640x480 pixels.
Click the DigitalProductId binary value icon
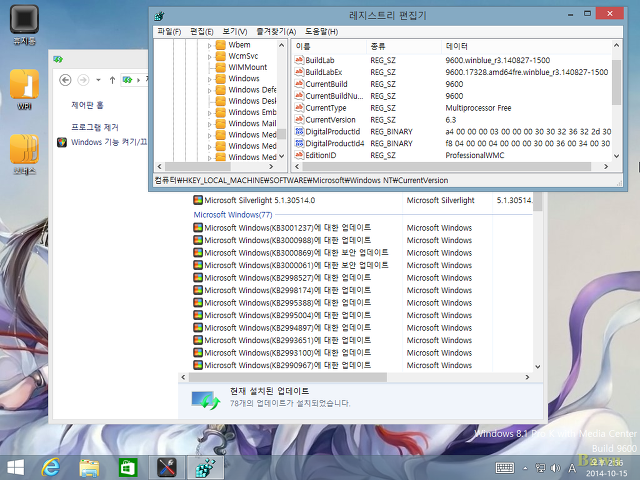[299, 131]
